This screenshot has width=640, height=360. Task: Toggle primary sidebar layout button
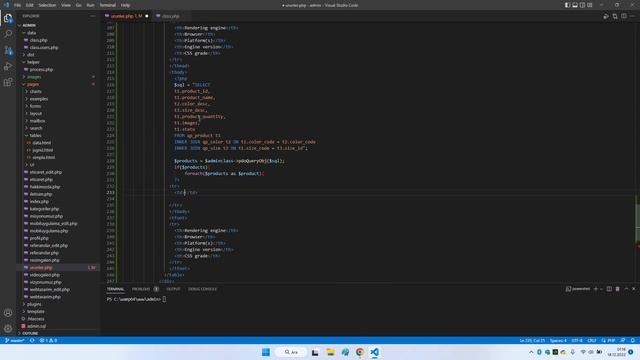[567, 5]
